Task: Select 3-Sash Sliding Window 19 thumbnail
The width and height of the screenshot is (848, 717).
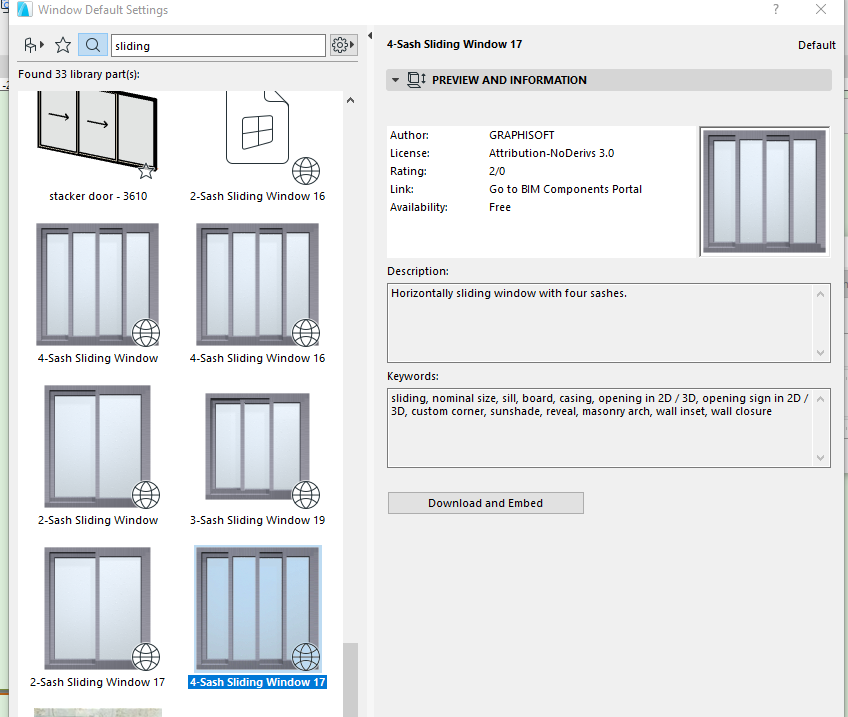Action: pos(257,446)
